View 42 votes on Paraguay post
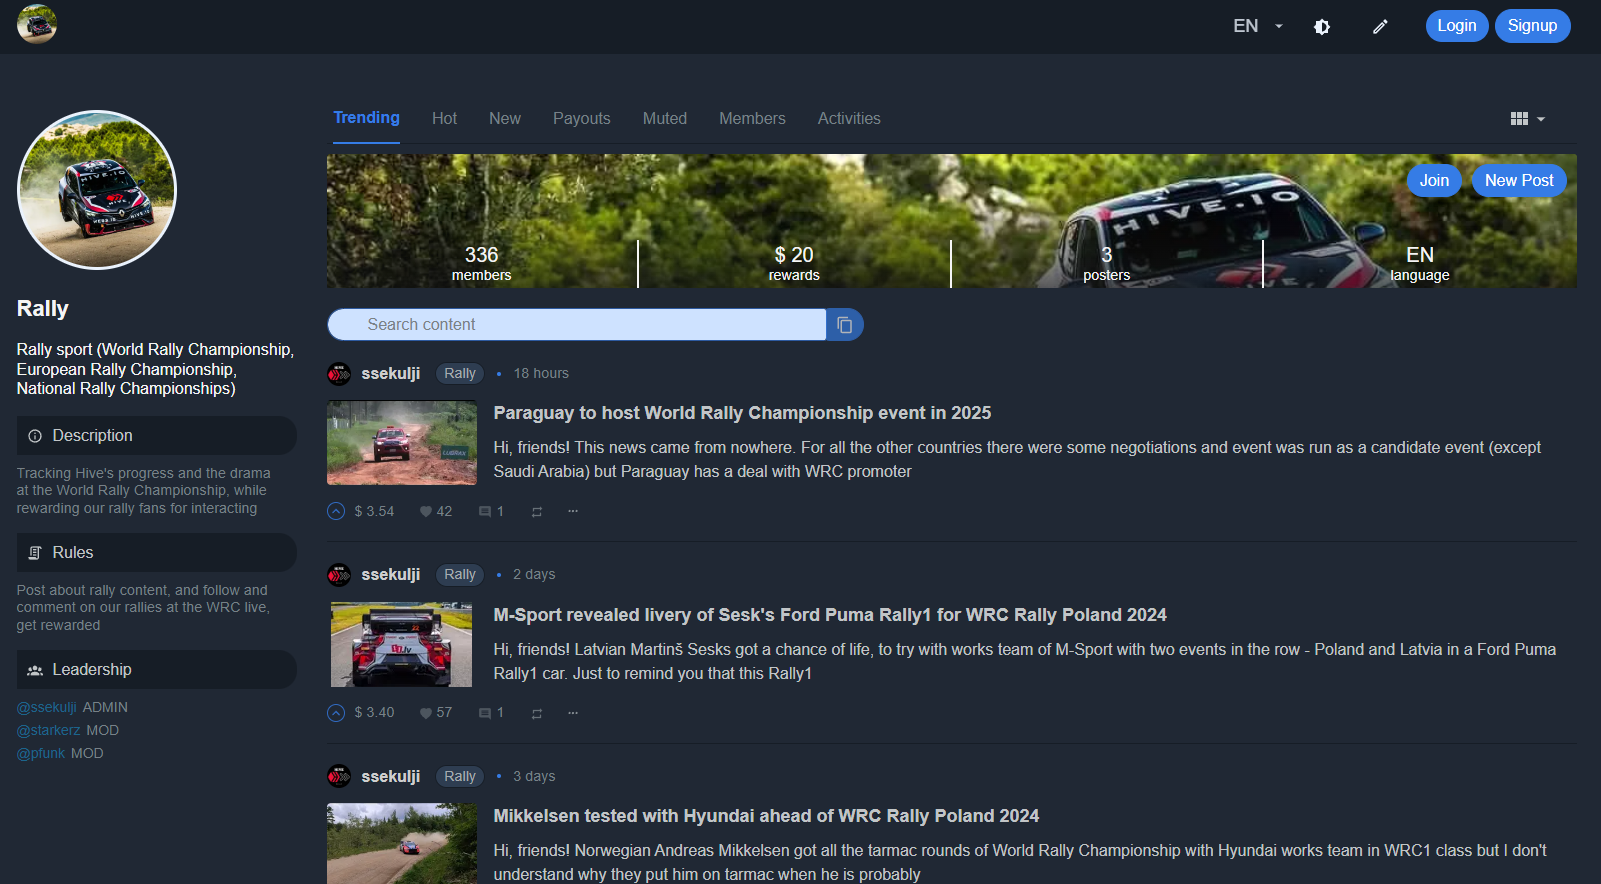The image size is (1601, 884). [436, 511]
